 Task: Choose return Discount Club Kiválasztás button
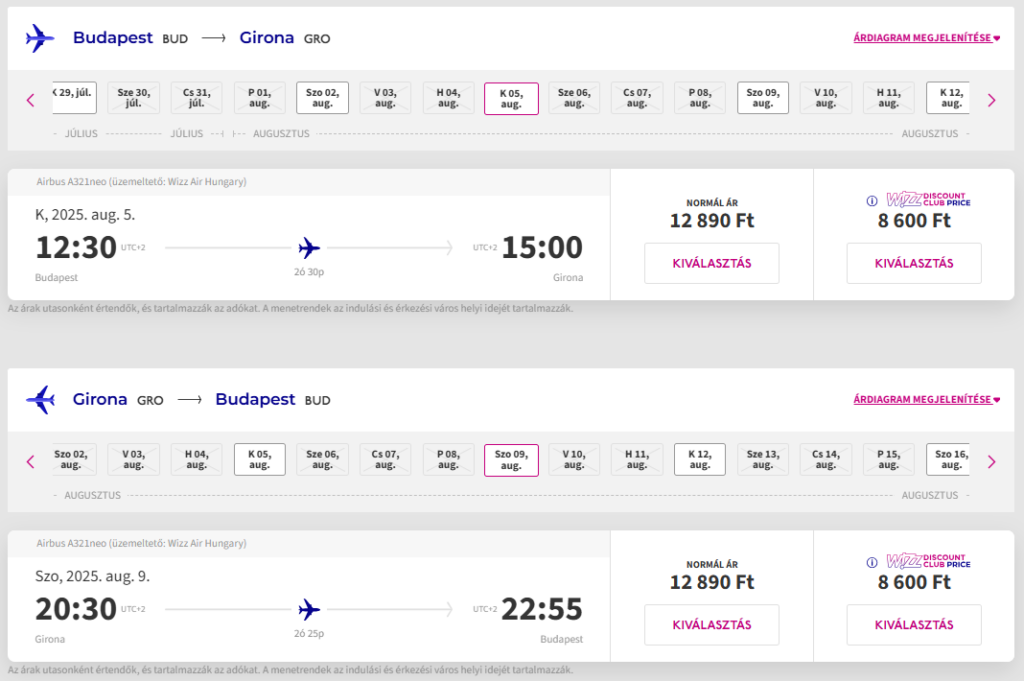click(x=914, y=625)
